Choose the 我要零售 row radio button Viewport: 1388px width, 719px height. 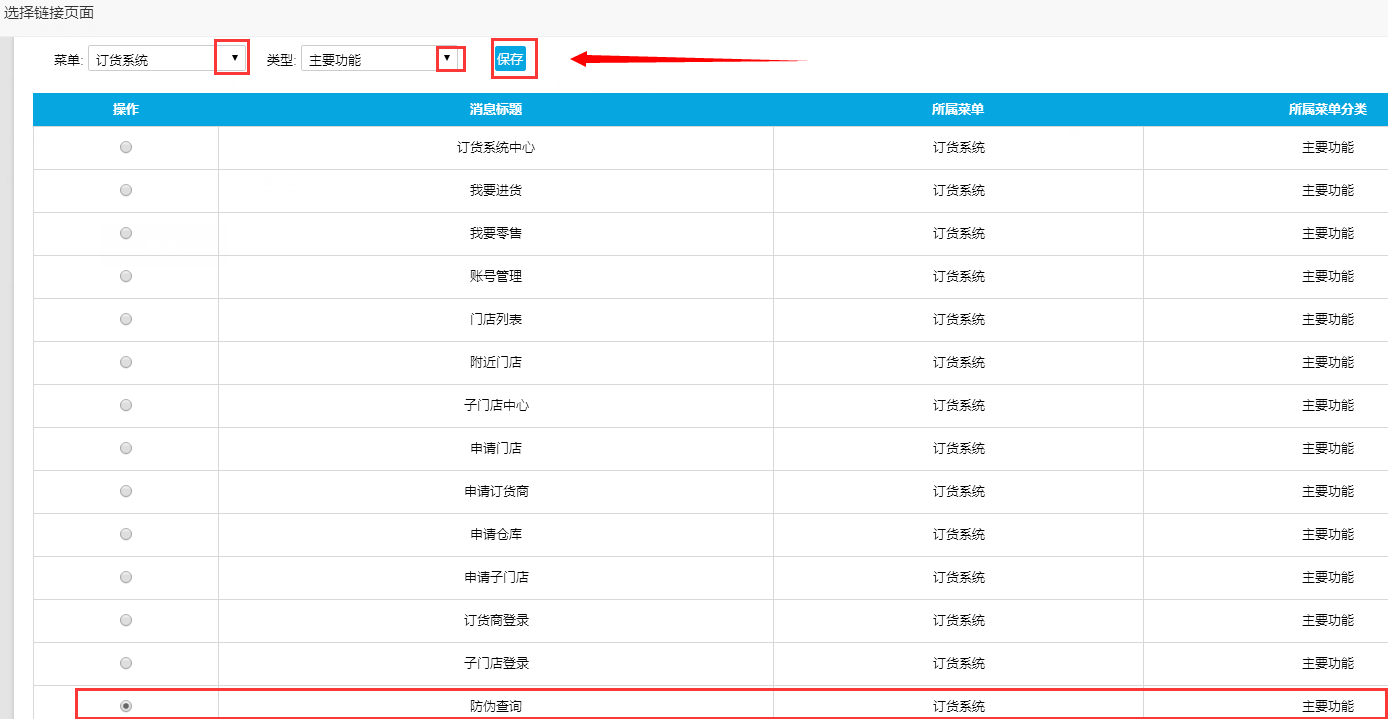coord(126,233)
